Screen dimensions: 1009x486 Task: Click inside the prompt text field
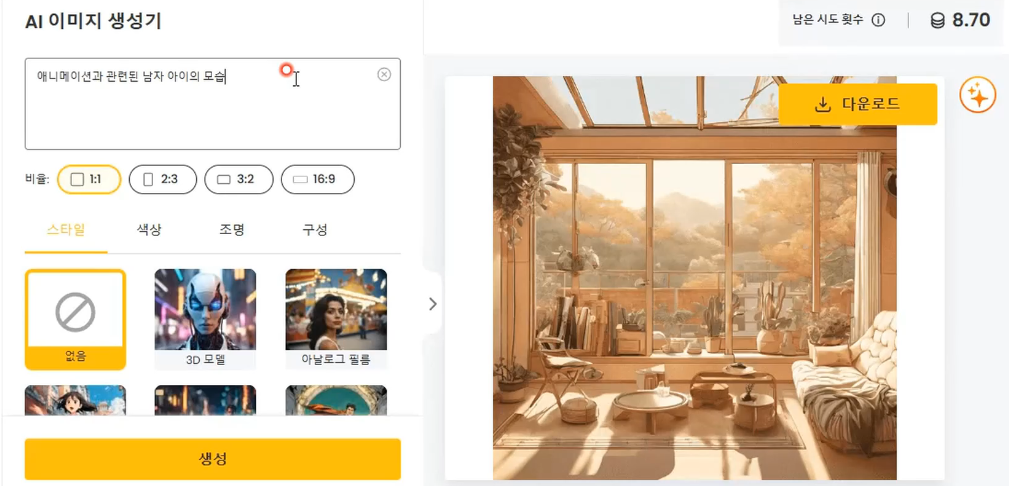(213, 104)
